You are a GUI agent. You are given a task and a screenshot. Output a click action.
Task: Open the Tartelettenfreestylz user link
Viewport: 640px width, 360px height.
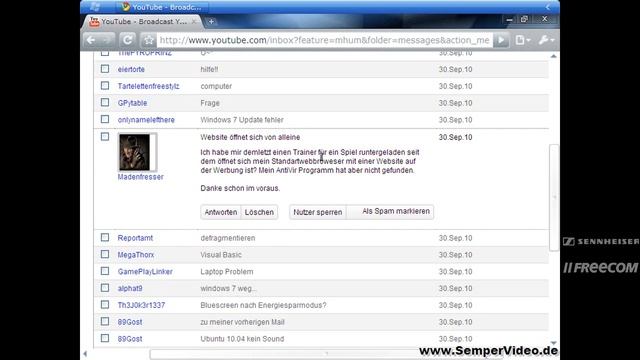click(x=148, y=86)
